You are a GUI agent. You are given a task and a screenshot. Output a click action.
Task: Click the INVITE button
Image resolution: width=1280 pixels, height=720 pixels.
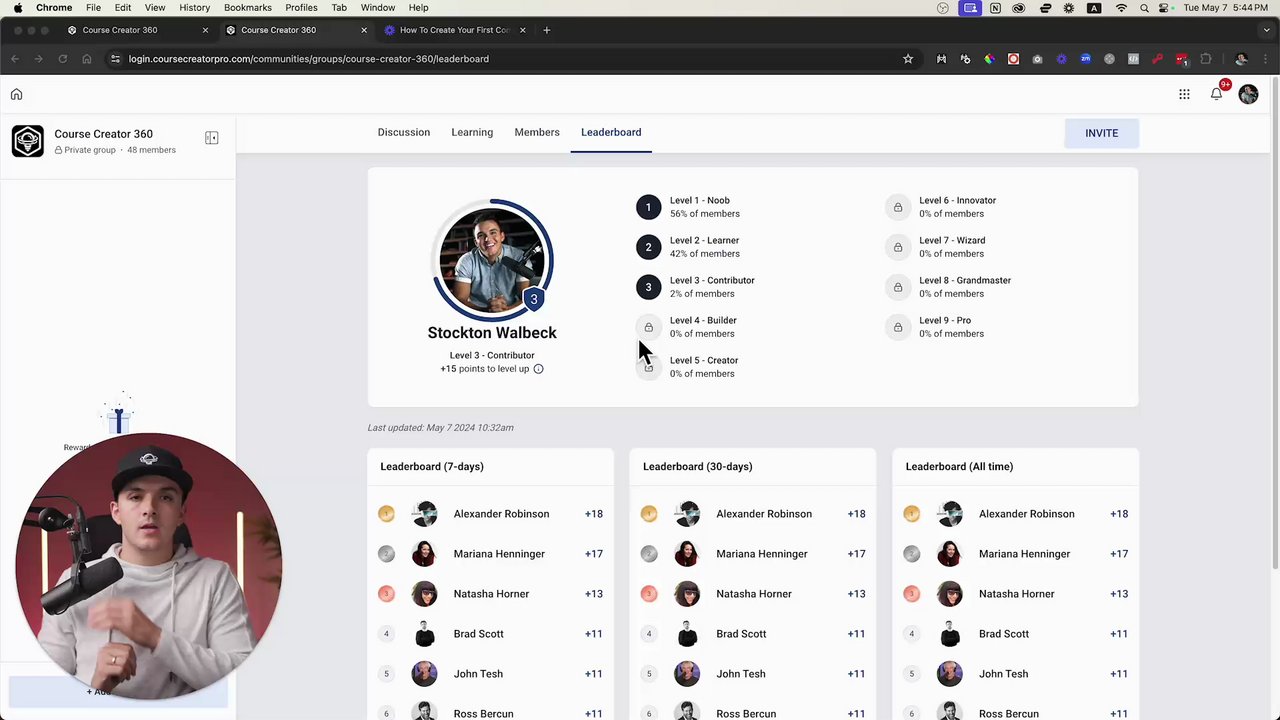1102,133
